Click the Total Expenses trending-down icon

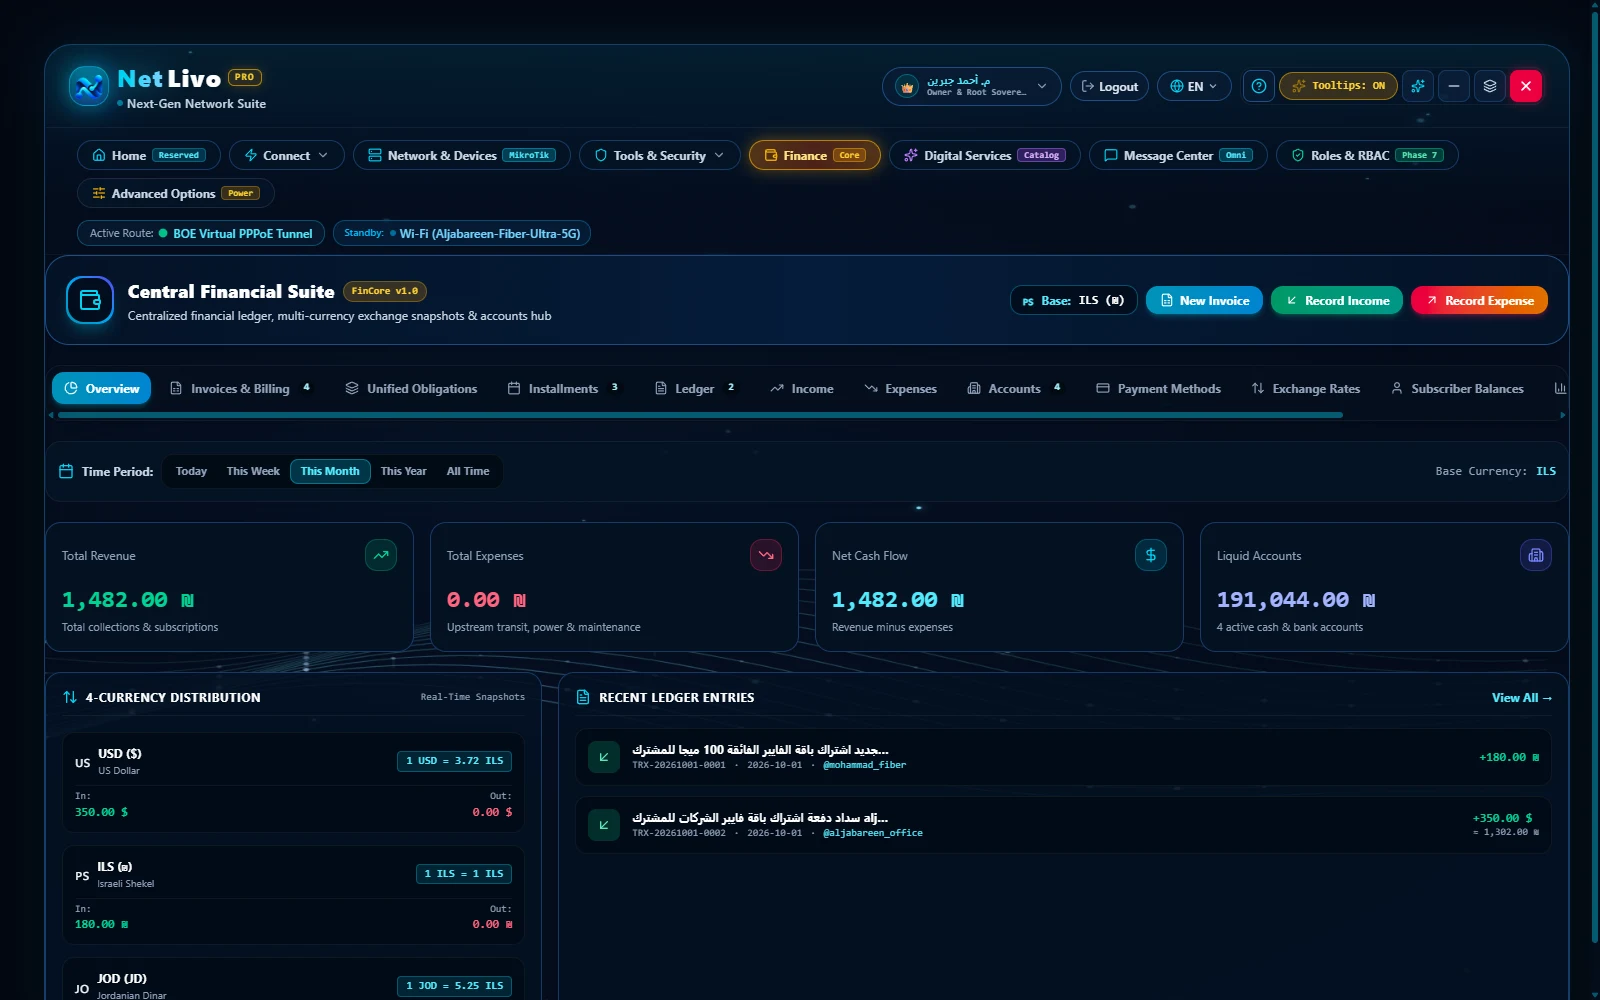(x=766, y=555)
